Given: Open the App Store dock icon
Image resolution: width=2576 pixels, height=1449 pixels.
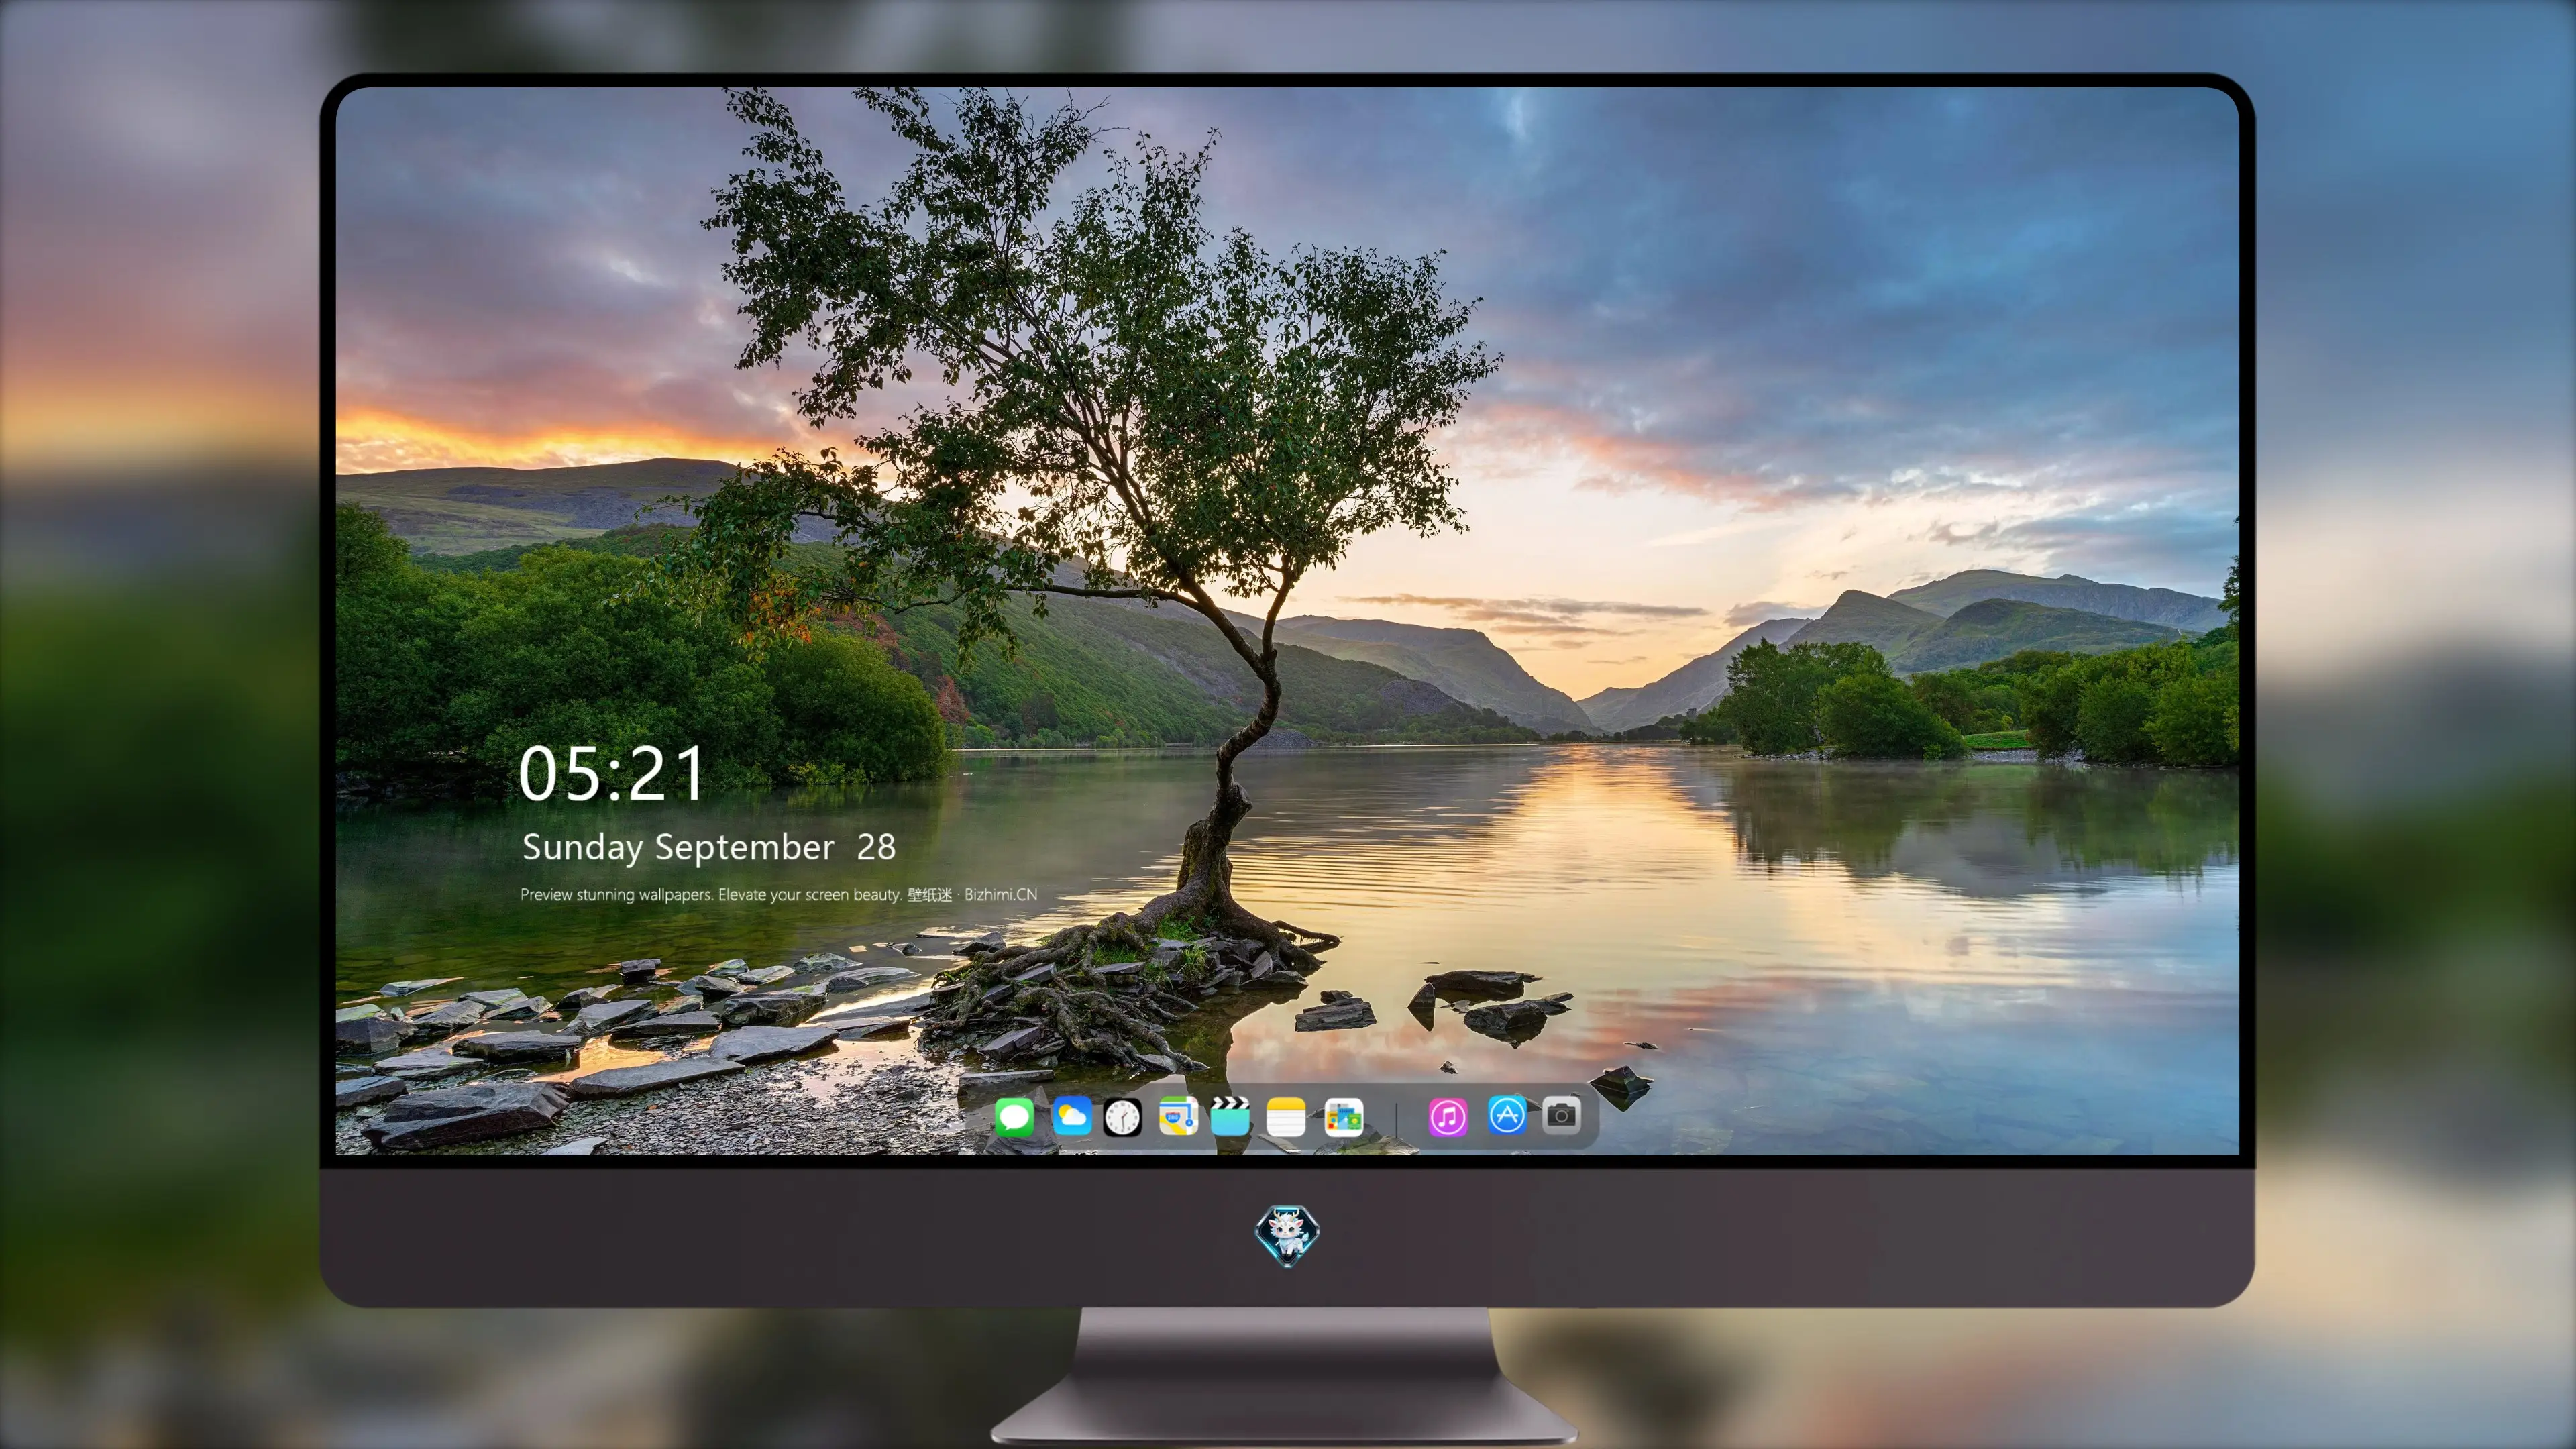Looking at the screenshot, I should 1506,1115.
